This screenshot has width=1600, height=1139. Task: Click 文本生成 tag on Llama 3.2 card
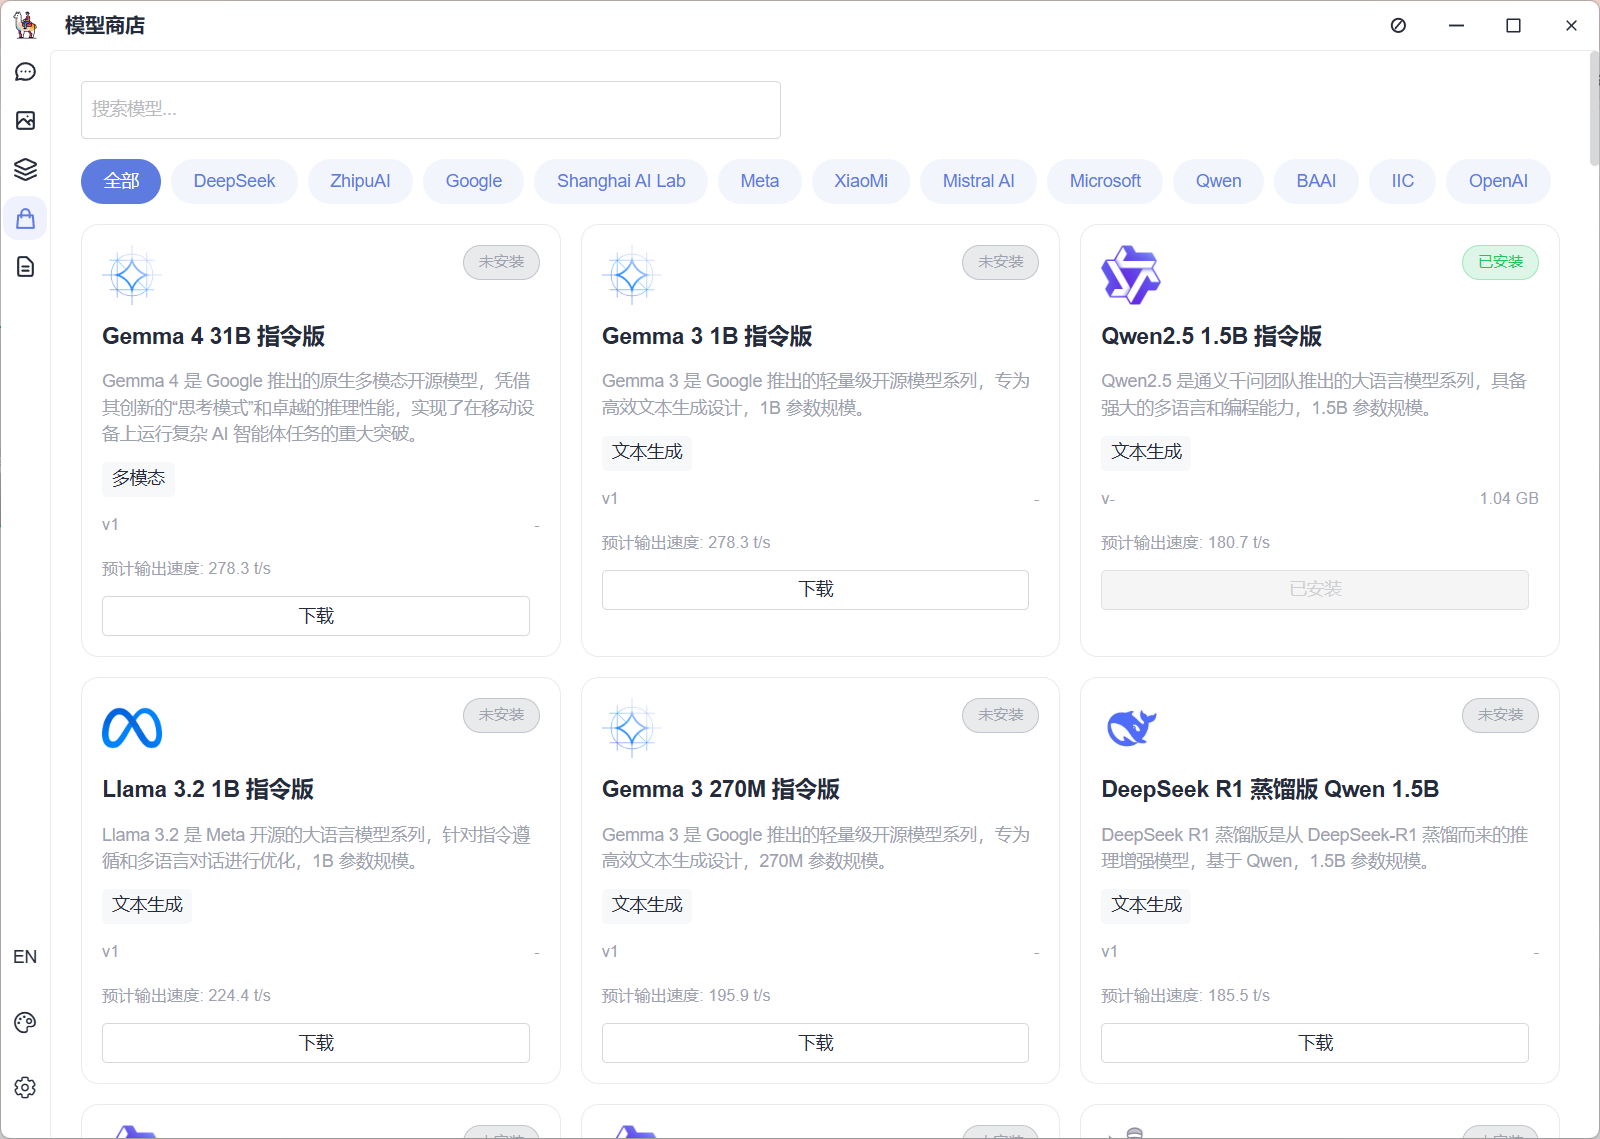pos(147,905)
